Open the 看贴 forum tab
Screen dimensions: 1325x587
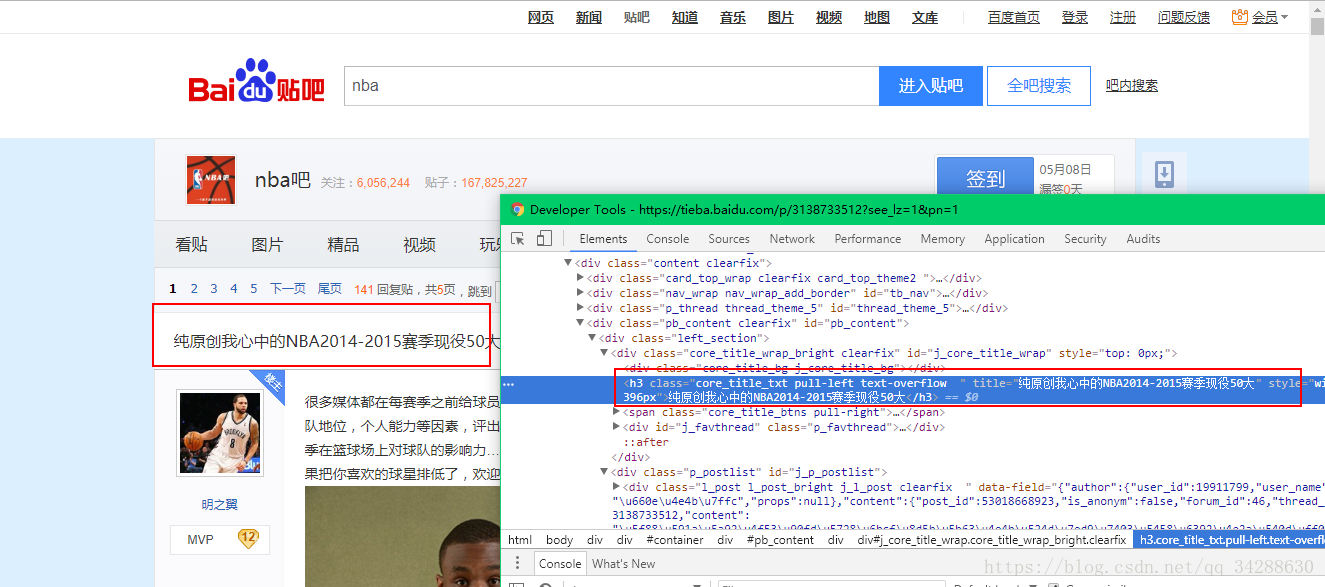pyautogui.click(x=191, y=245)
